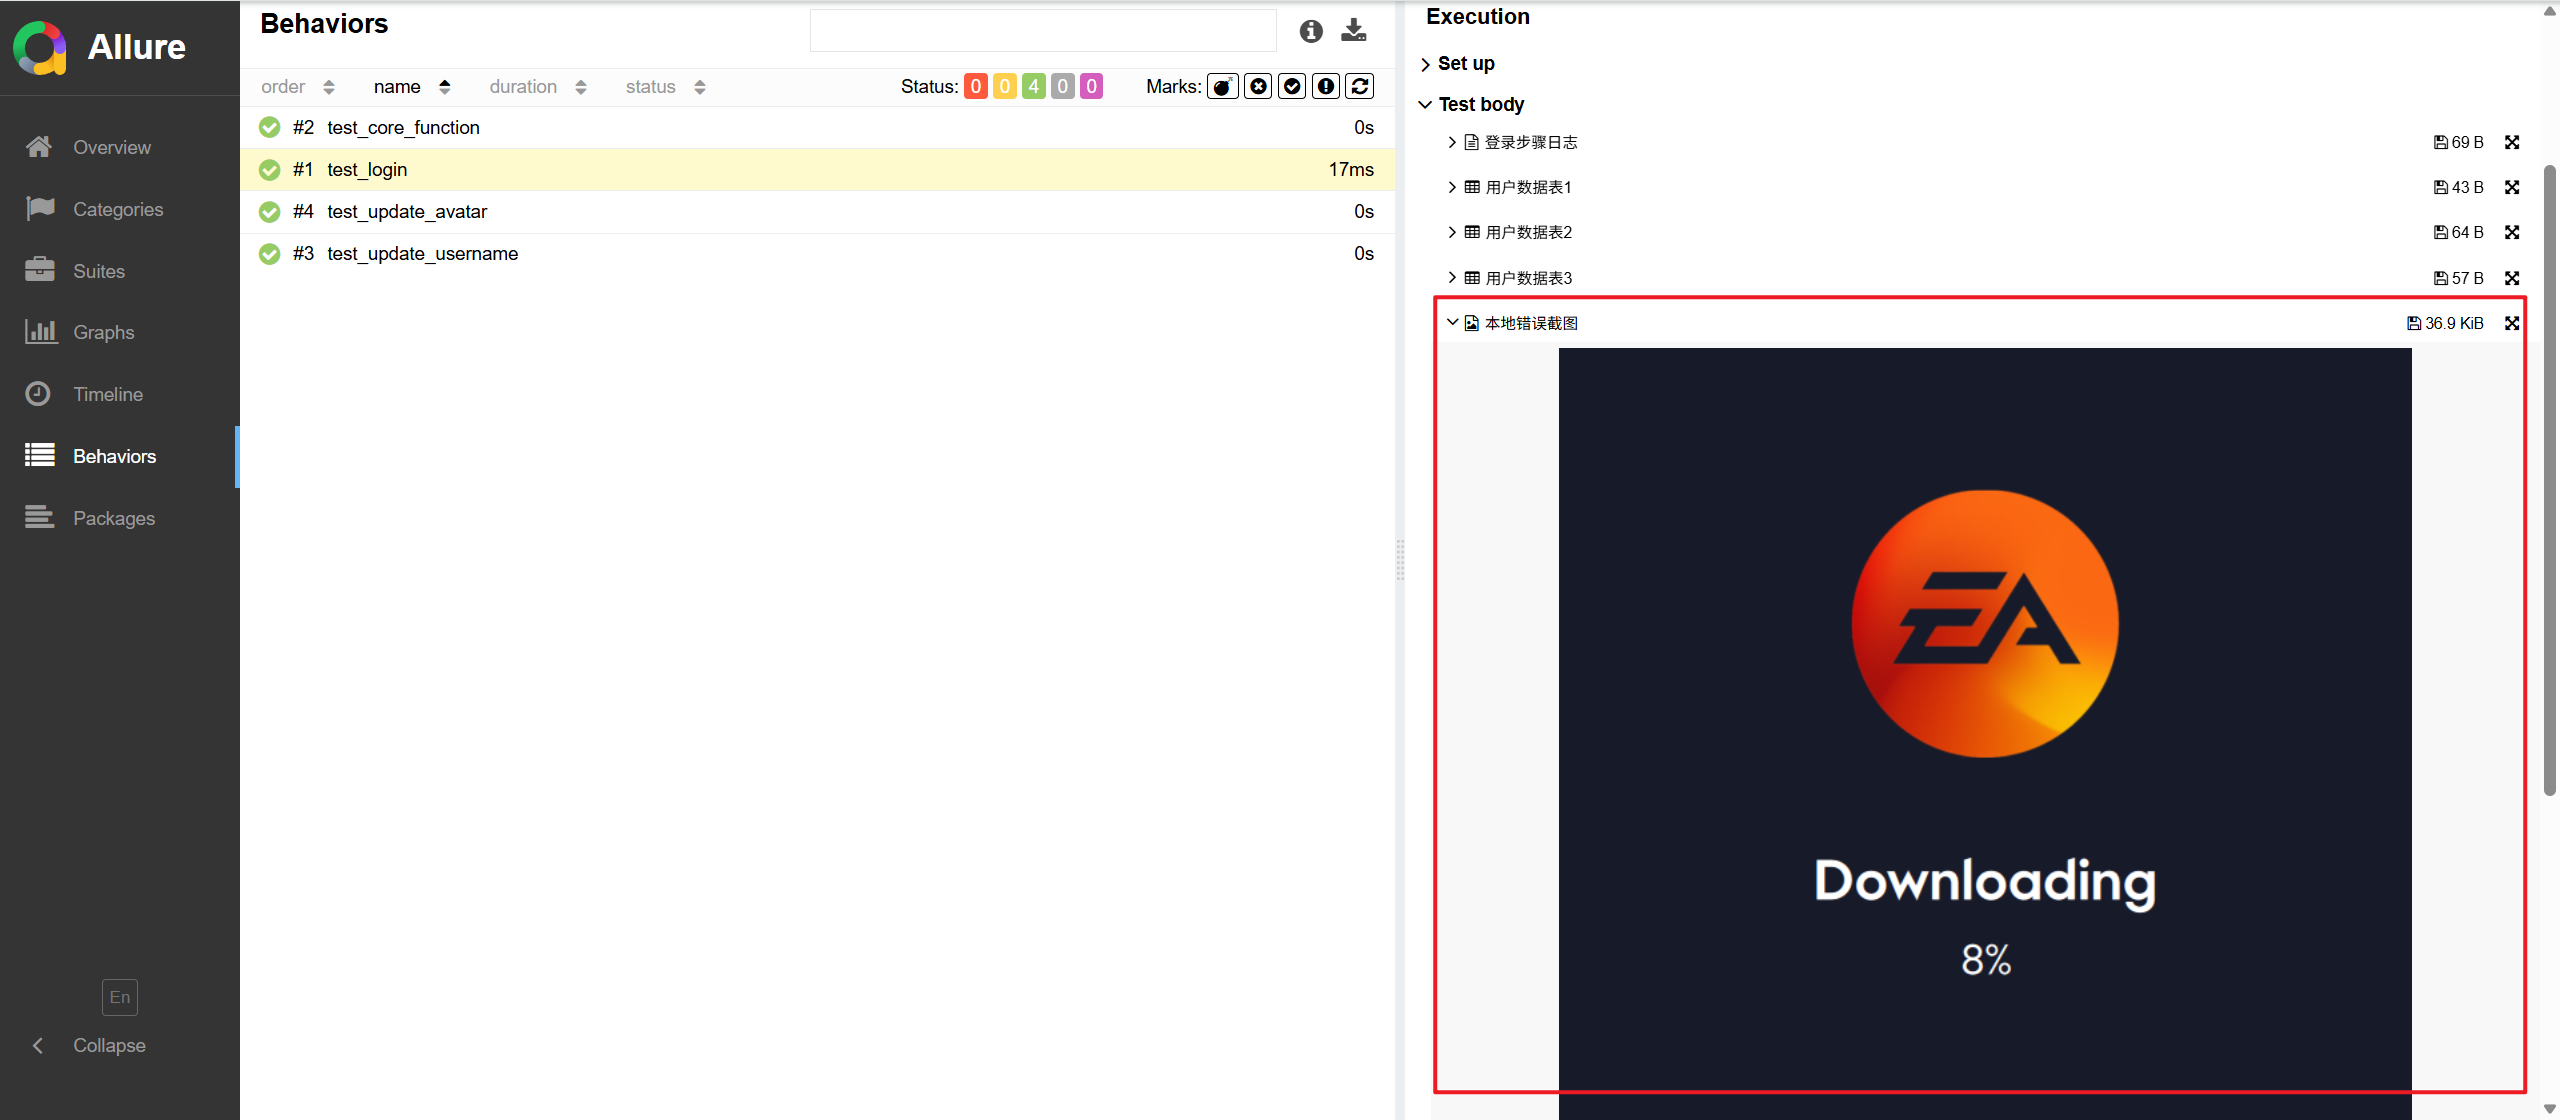
Task: Toggle the retries mark filter (refresh icon)
Action: pos(1360,87)
